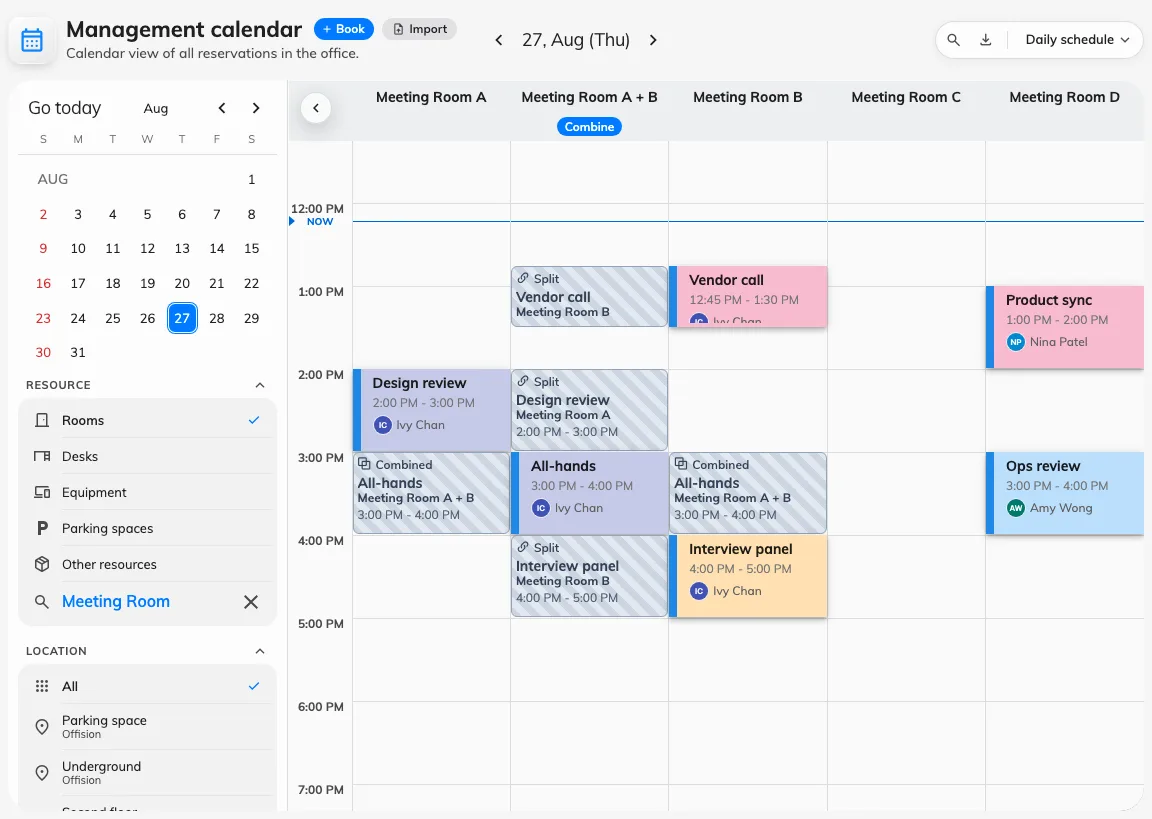Image resolution: width=1152 pixels, height=819 pixels.
Task: Show previous month in mini calendar
Action: (222, 108)
